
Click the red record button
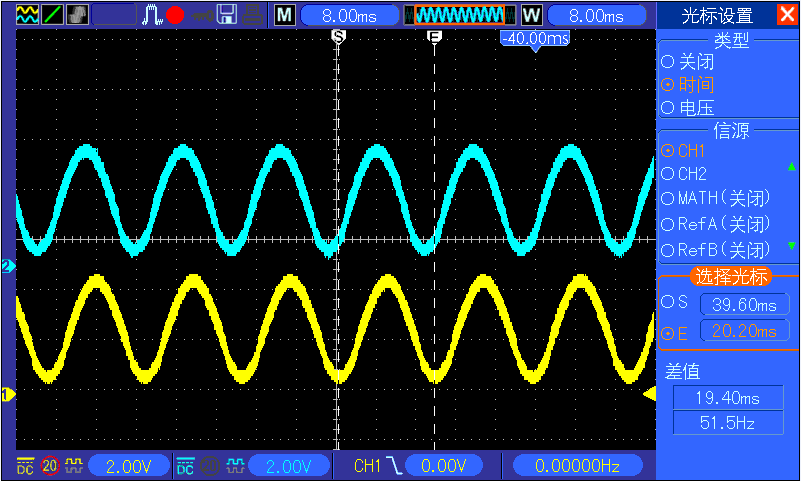175,15
